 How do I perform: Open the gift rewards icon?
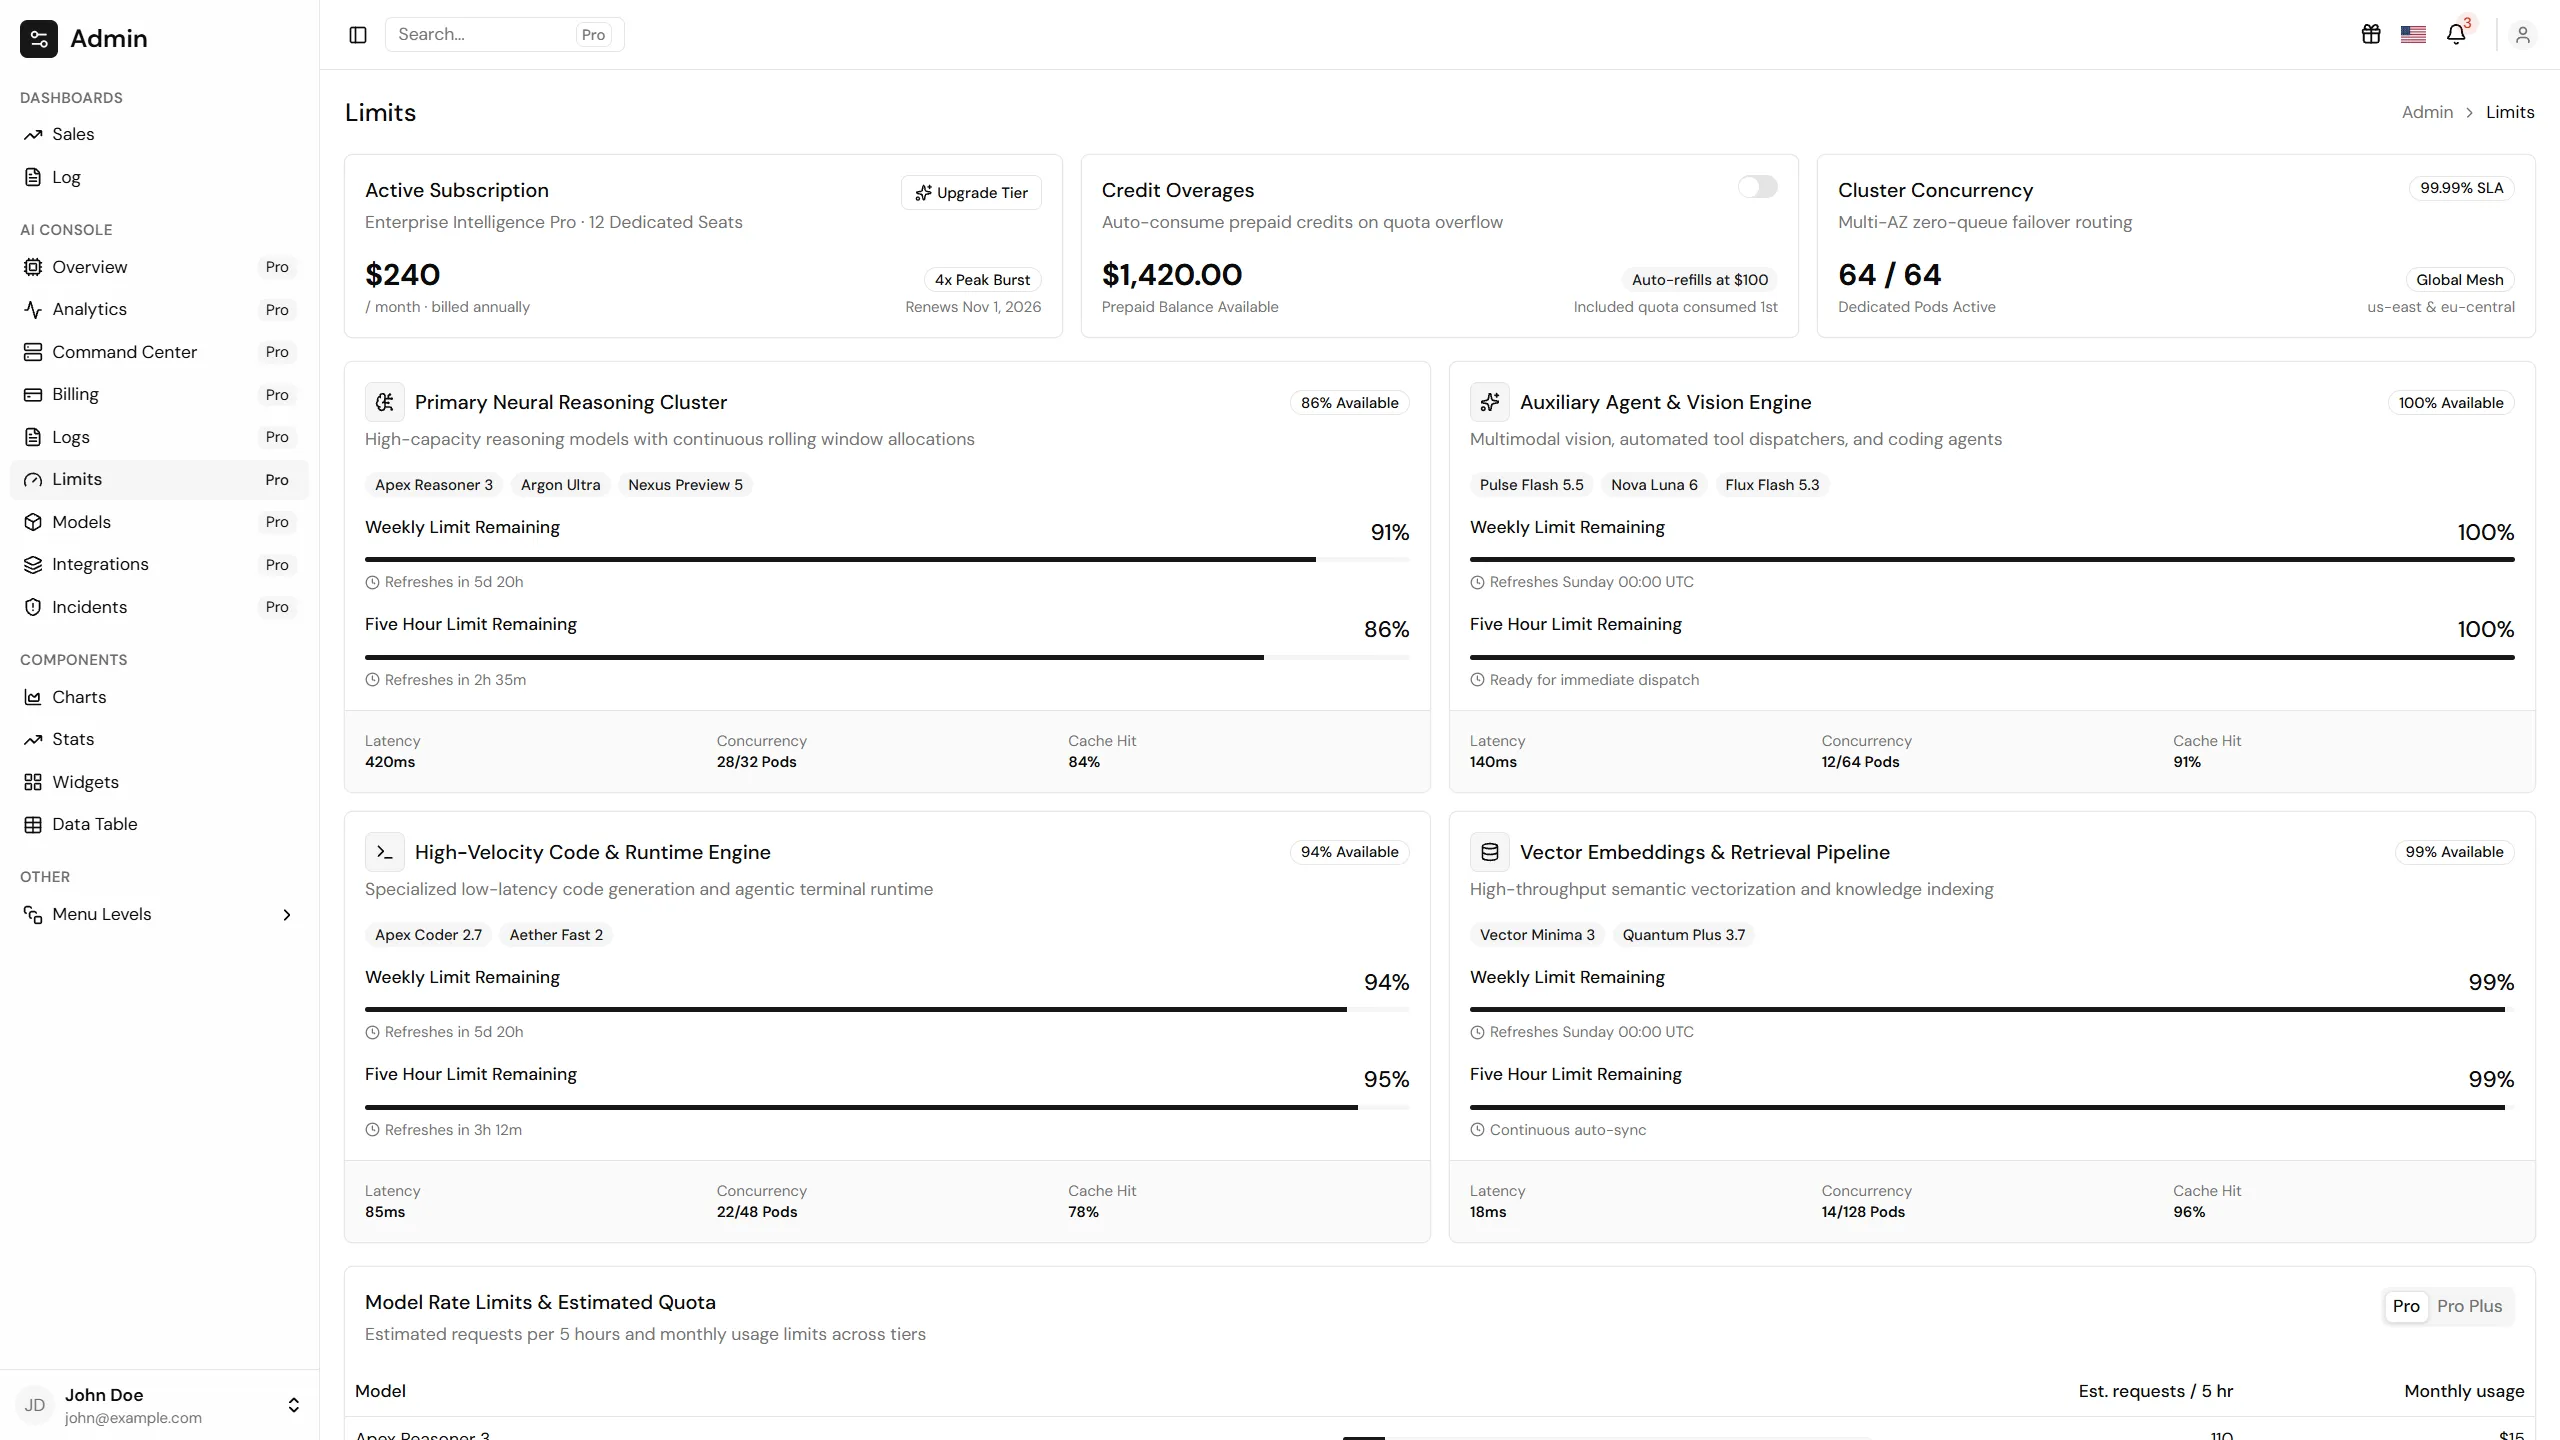pos(2371,35)
